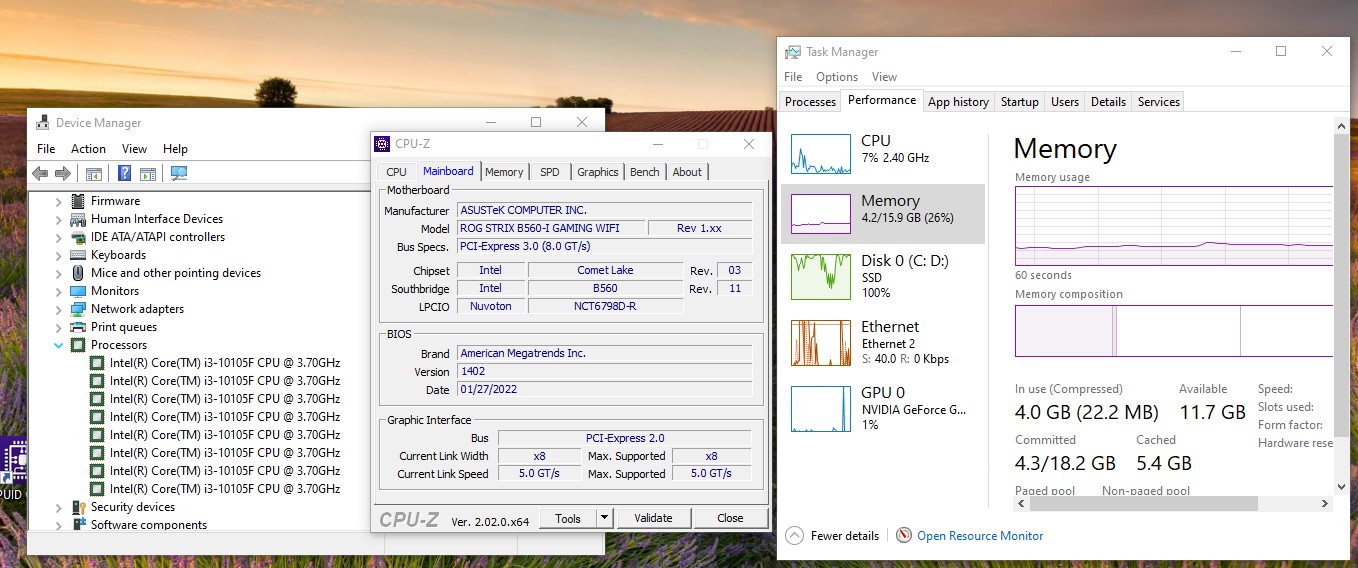Select the first i3-10105F processor entry

pos(224,363)
